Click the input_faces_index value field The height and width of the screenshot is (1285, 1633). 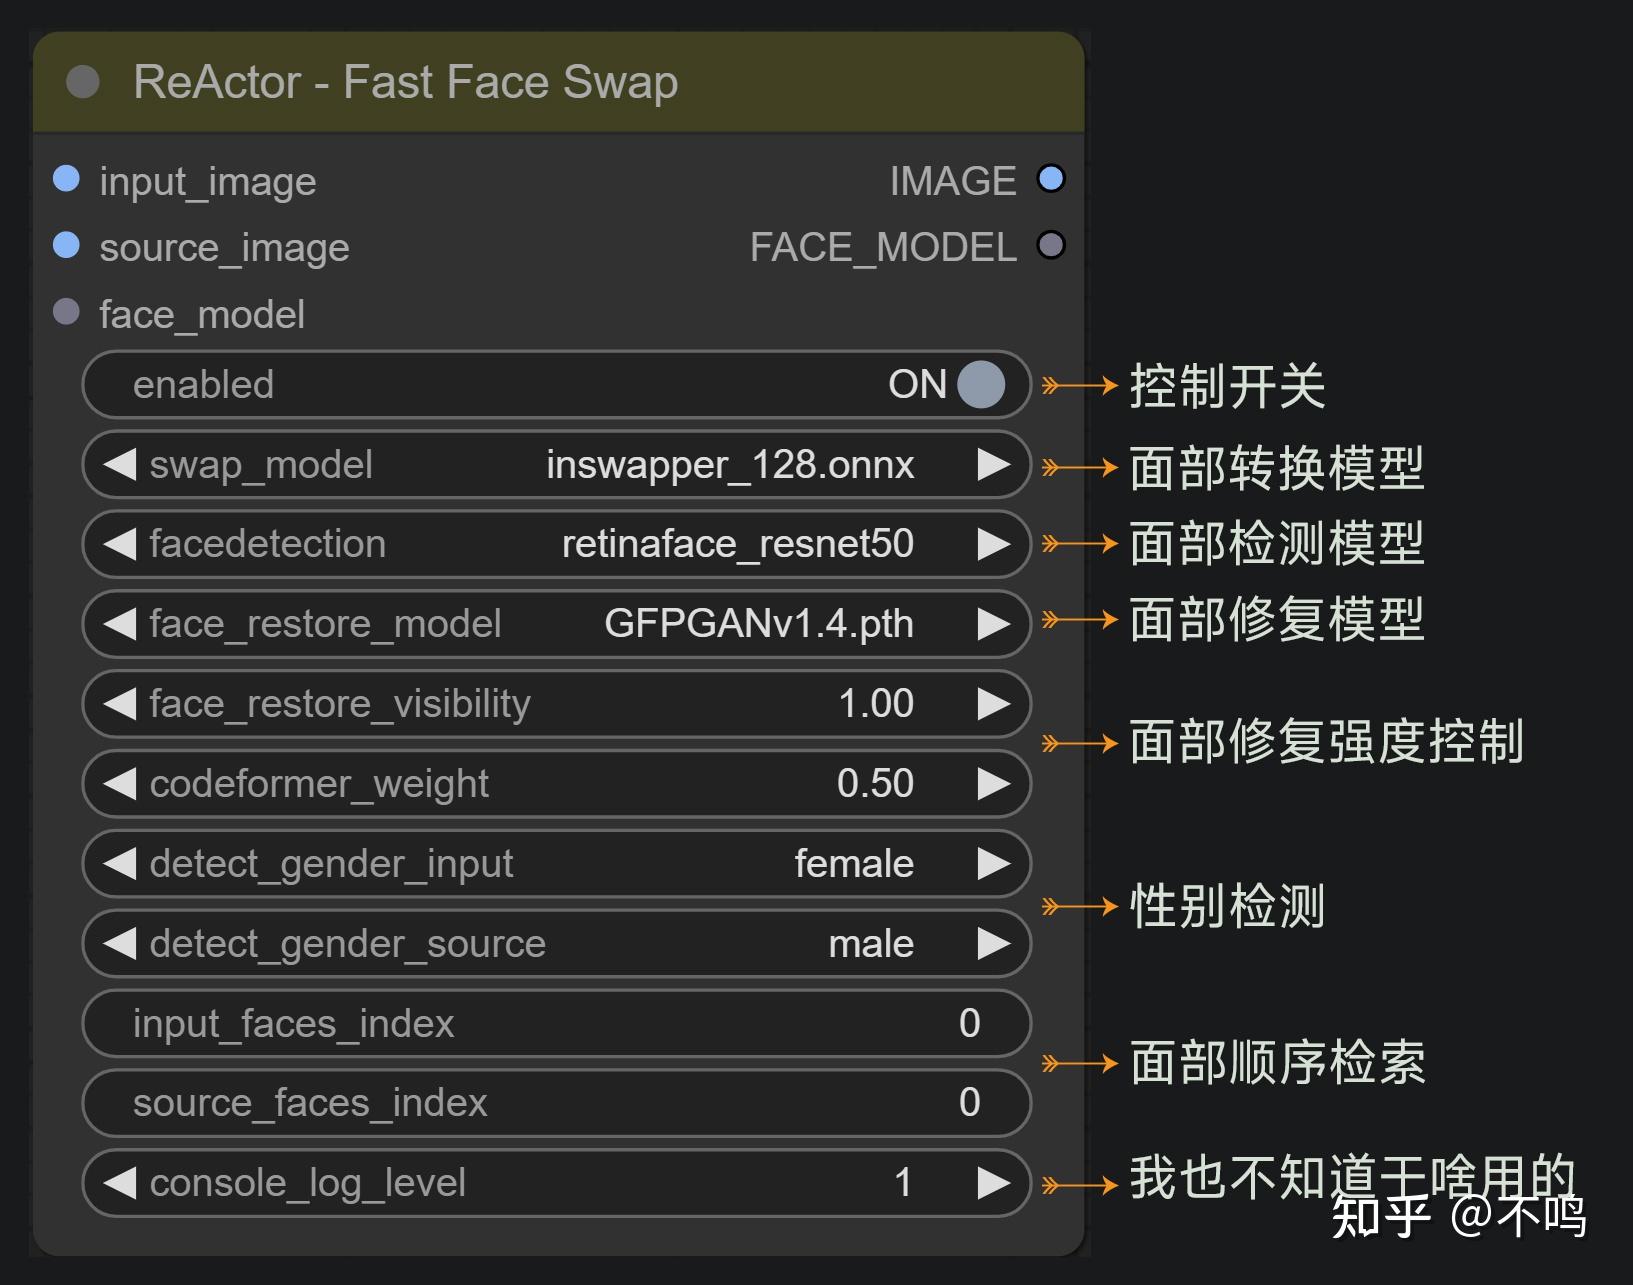click(x=556, y=1023)
